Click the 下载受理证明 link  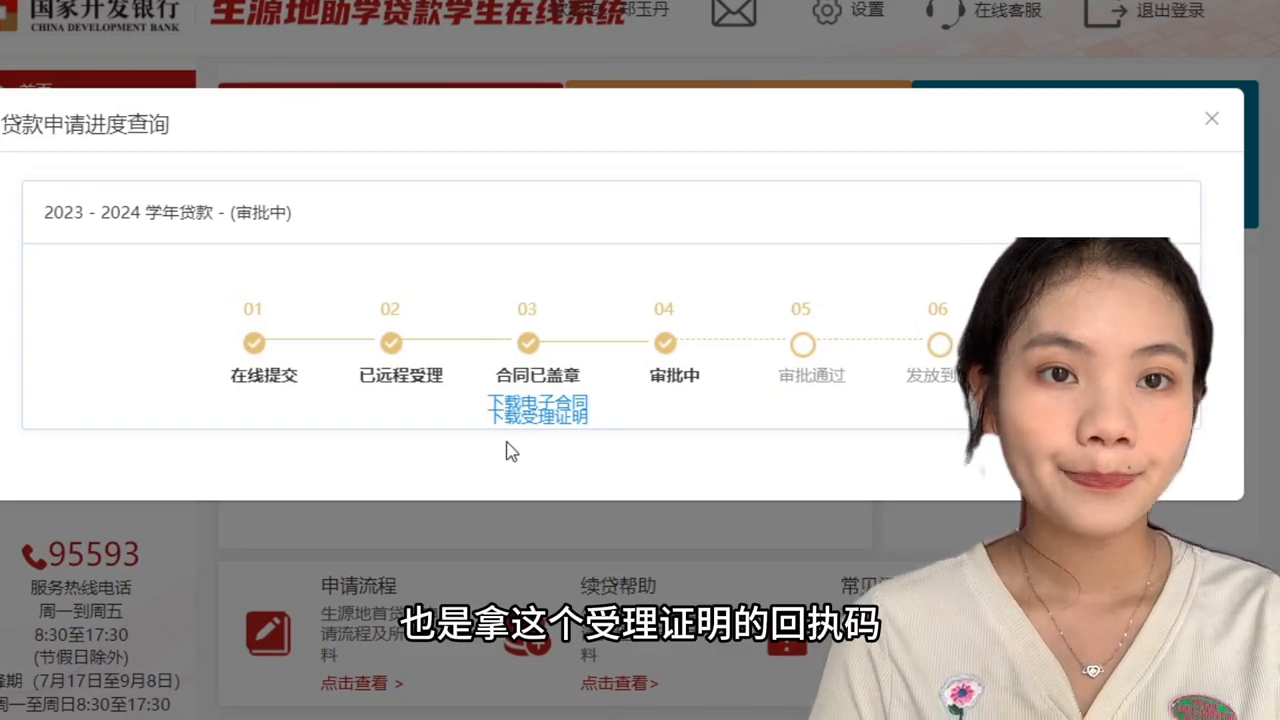[x=538, y=416]
